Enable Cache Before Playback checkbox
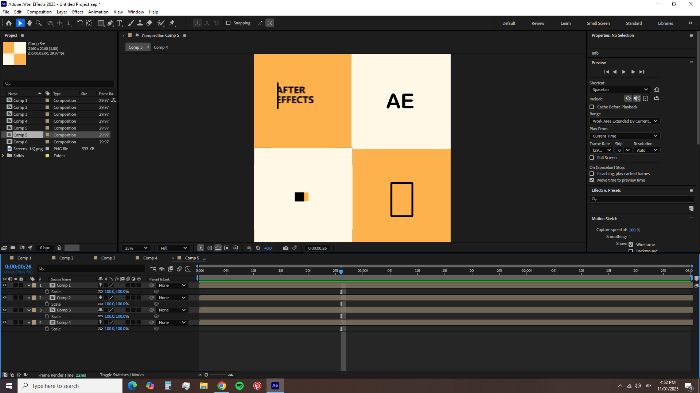The image size is (700, 393). tap(592, 107)
